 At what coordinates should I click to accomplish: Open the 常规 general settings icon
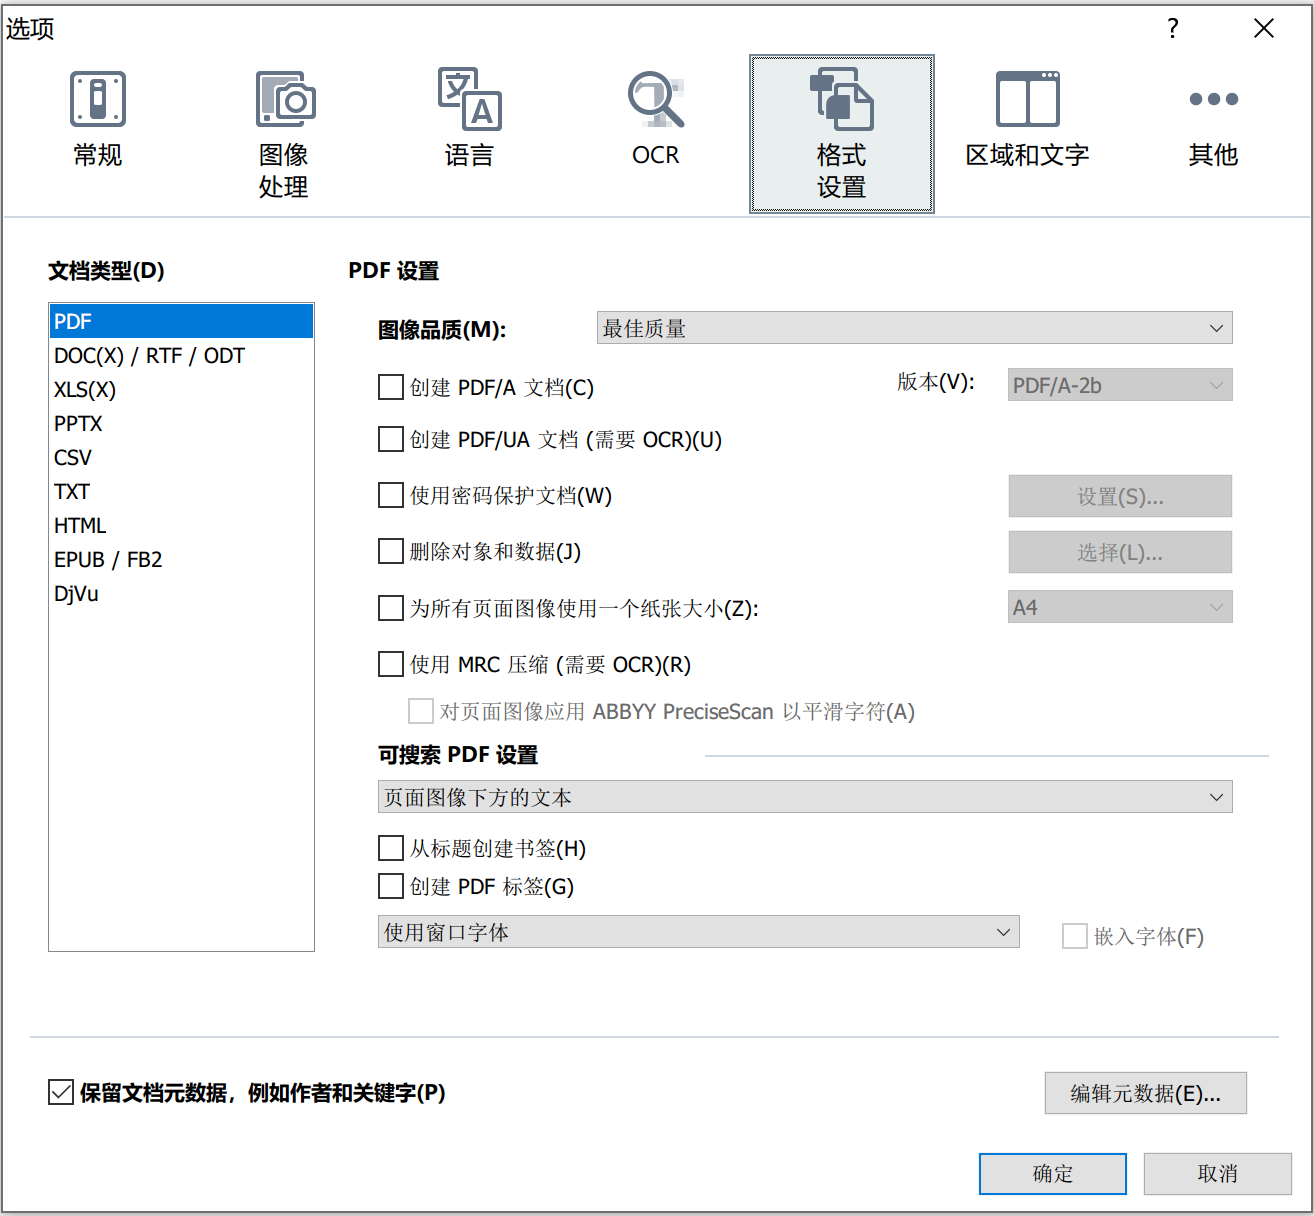point(98,99)
